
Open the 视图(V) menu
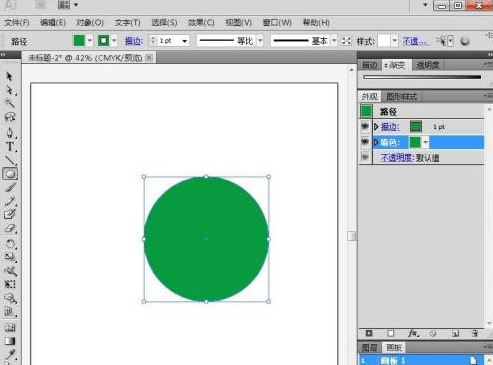[239, 23]
